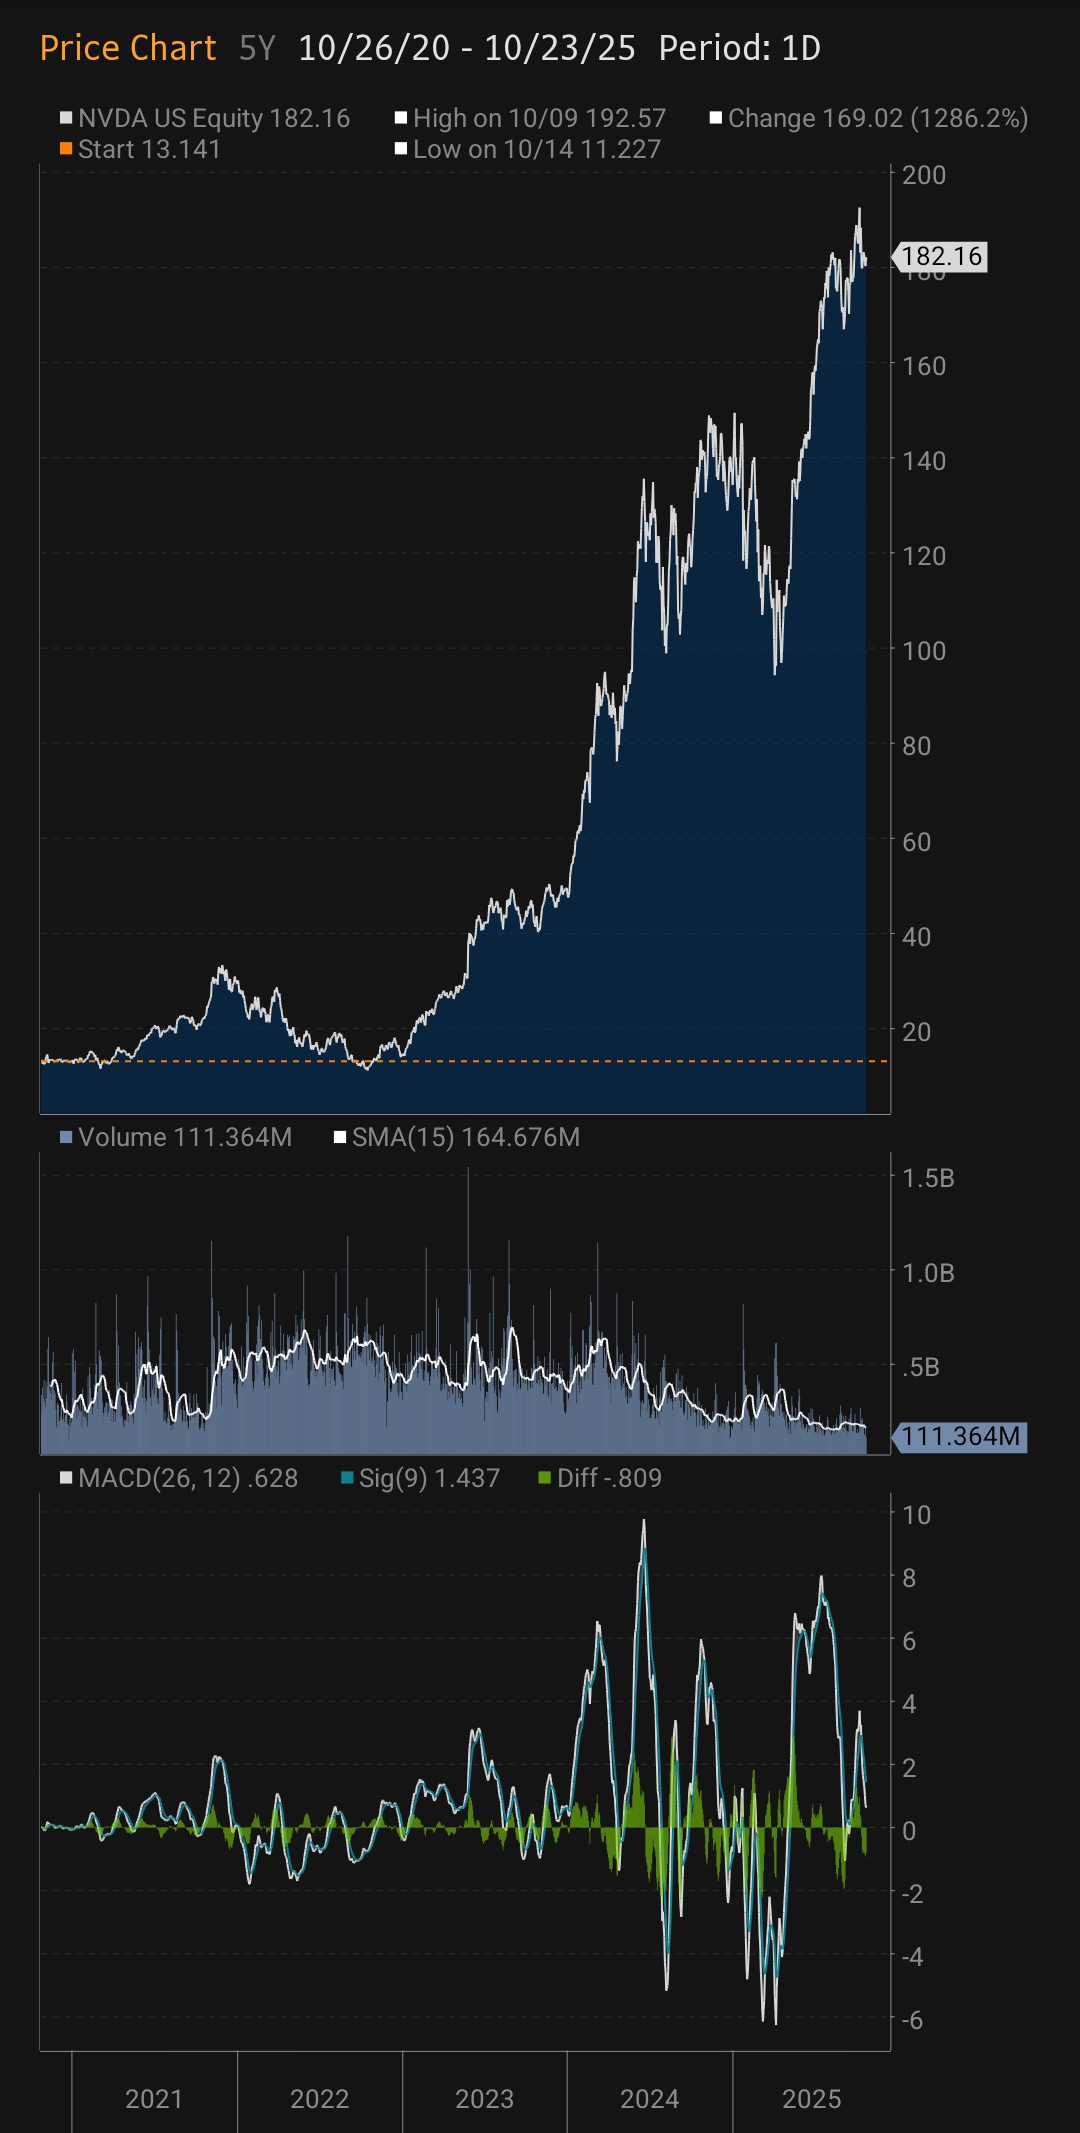This screenshot has width=1080, height=2133.
Task: Select the 5Y range label
Action: coord(257,48)
